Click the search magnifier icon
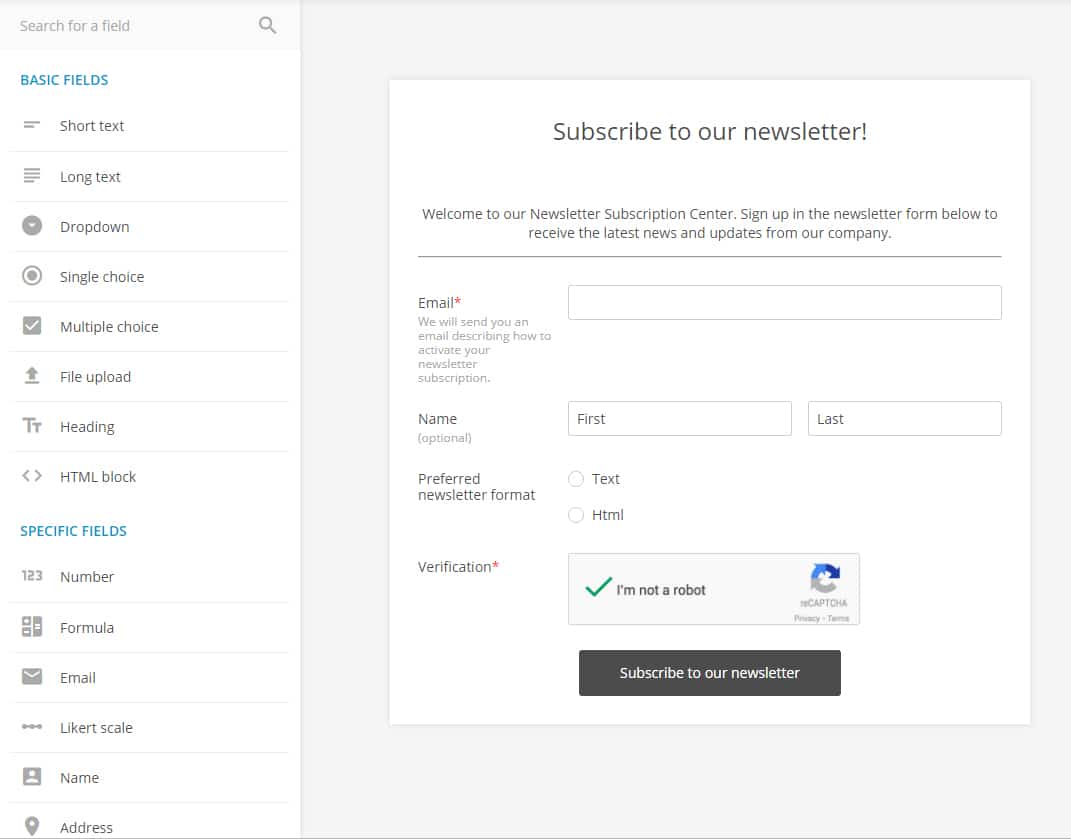1071x839 pixels. [x=267, y=24]
